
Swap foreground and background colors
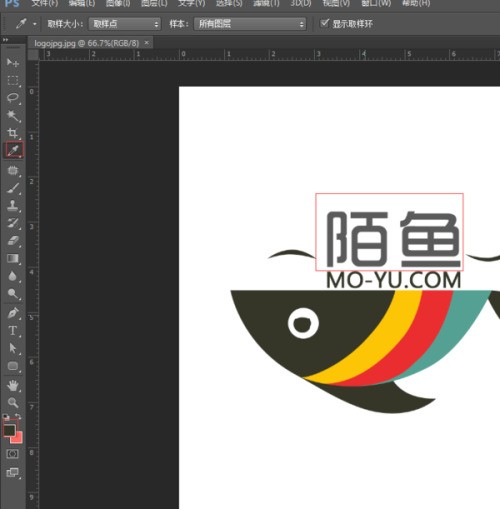point(18,416)
